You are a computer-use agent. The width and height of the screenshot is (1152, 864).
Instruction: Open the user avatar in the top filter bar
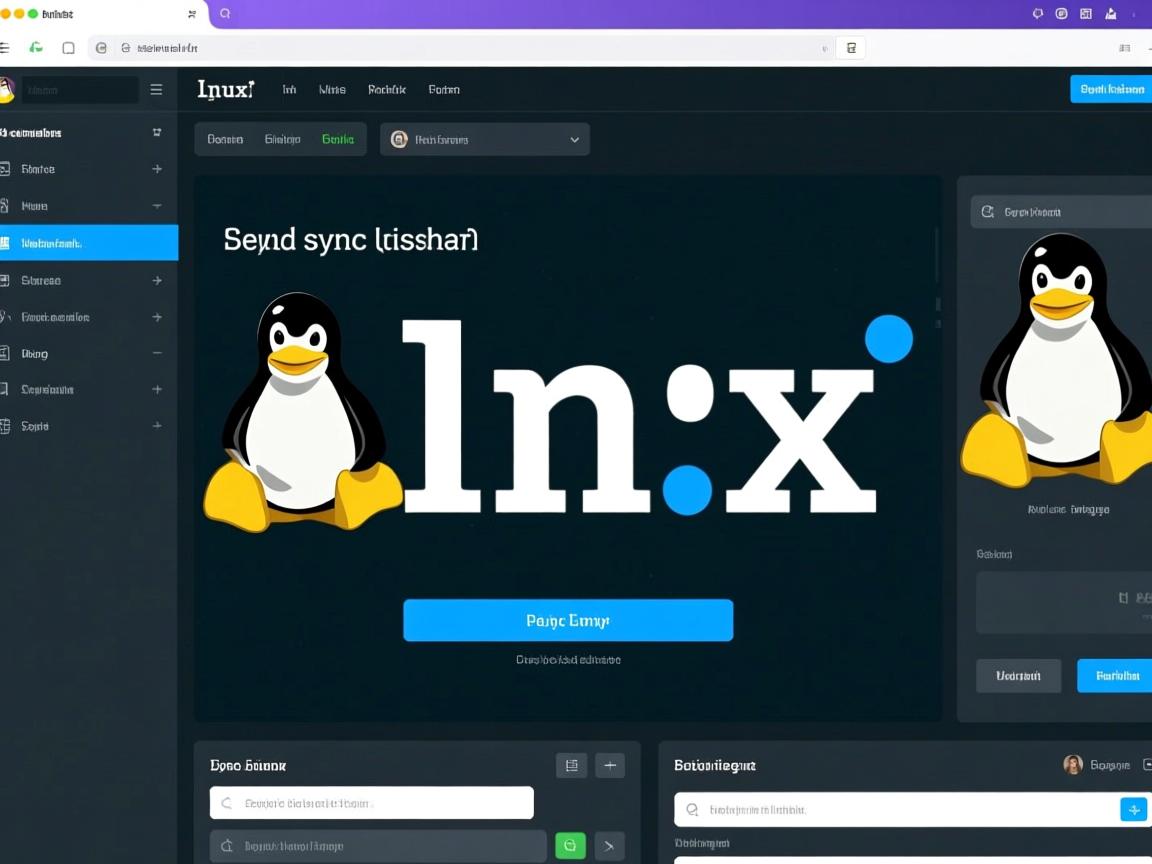(400, 139)
